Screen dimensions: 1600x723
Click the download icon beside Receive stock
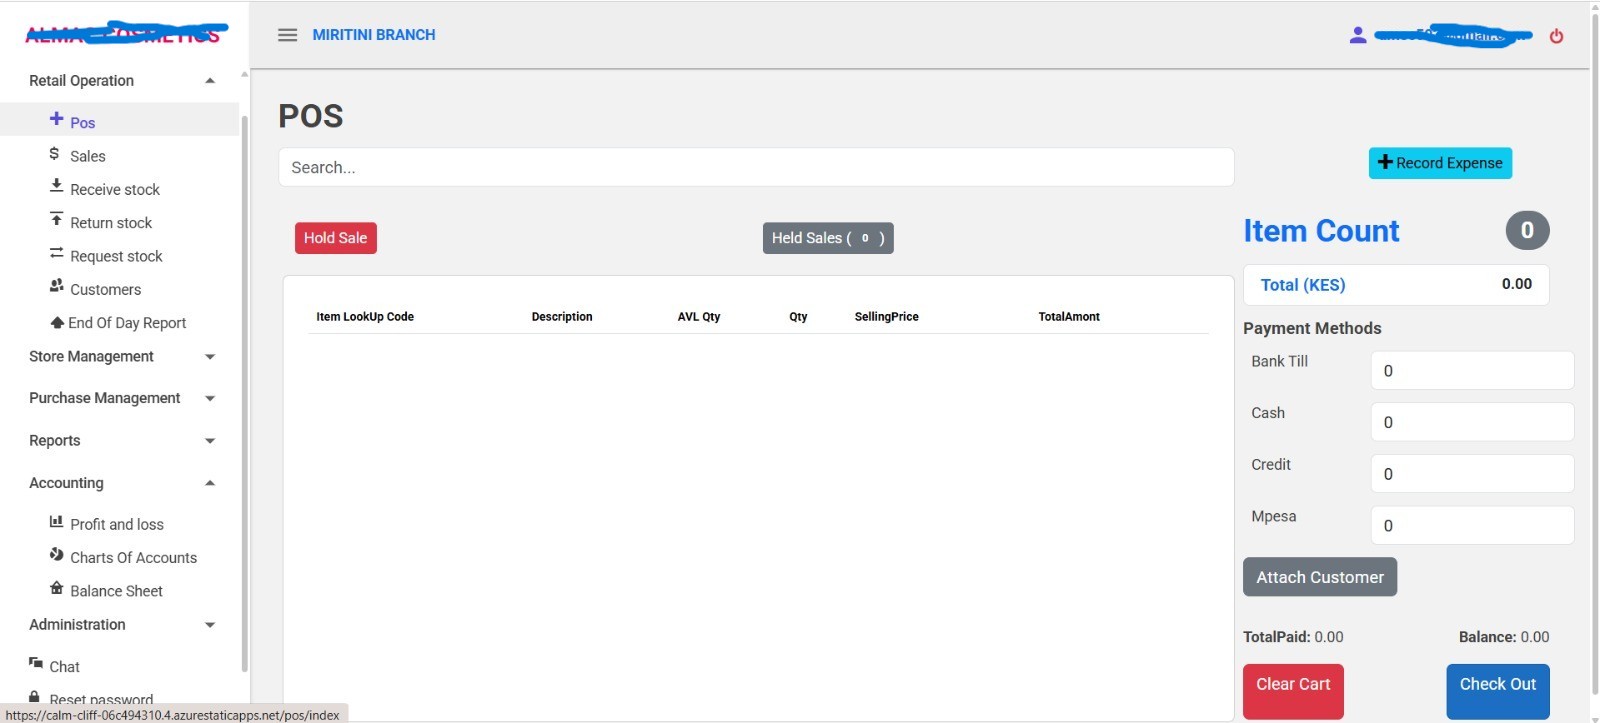click(x=56, y=186)
